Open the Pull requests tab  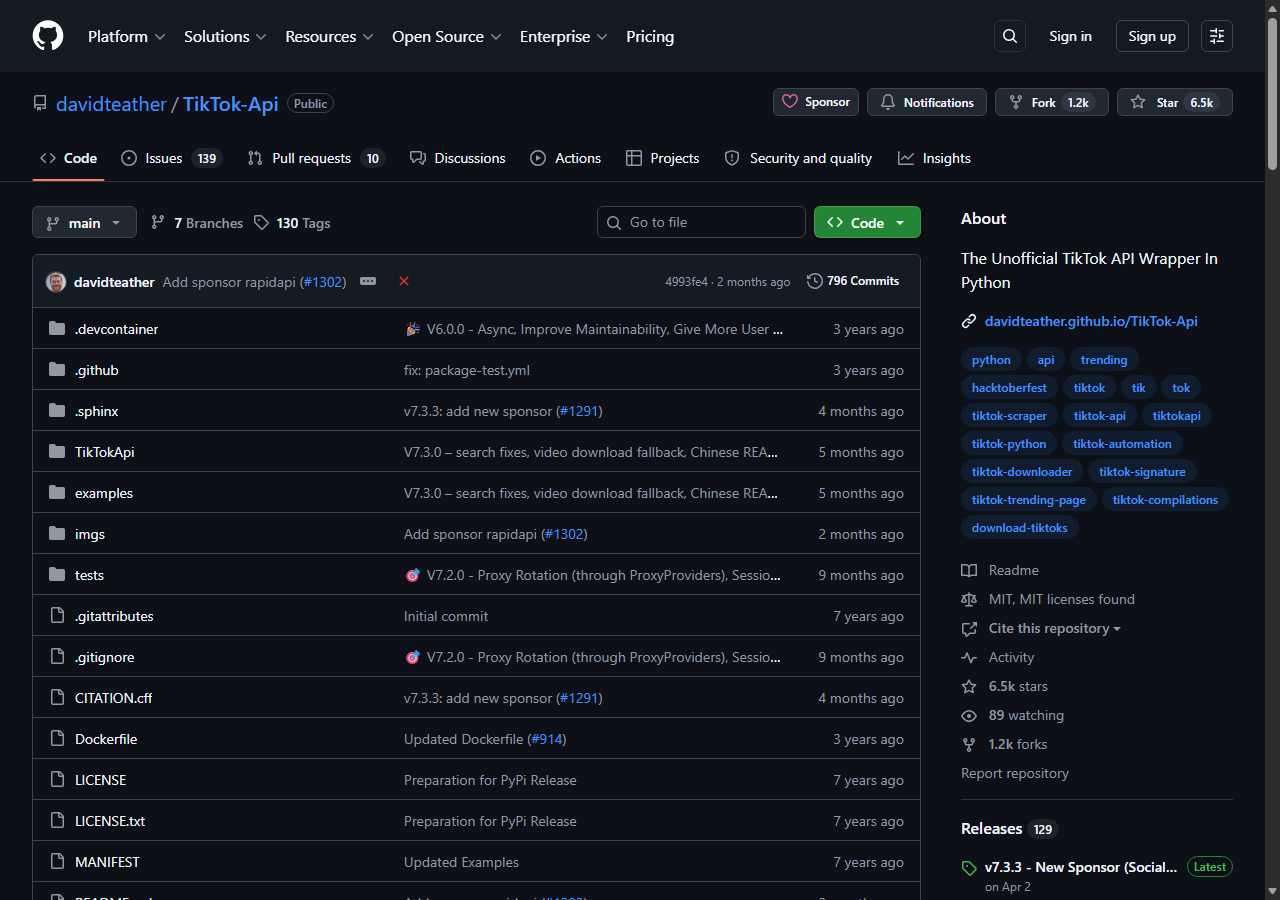[315, 158]
